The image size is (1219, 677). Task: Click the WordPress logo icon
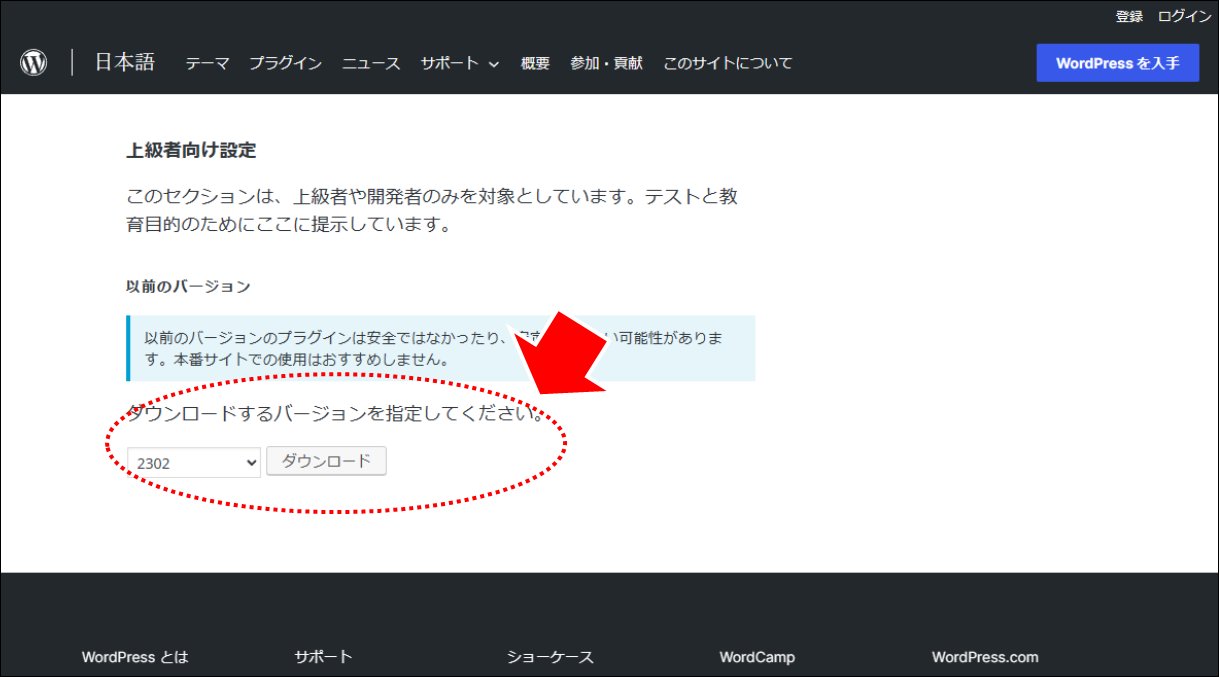click(x=34, y=63)
